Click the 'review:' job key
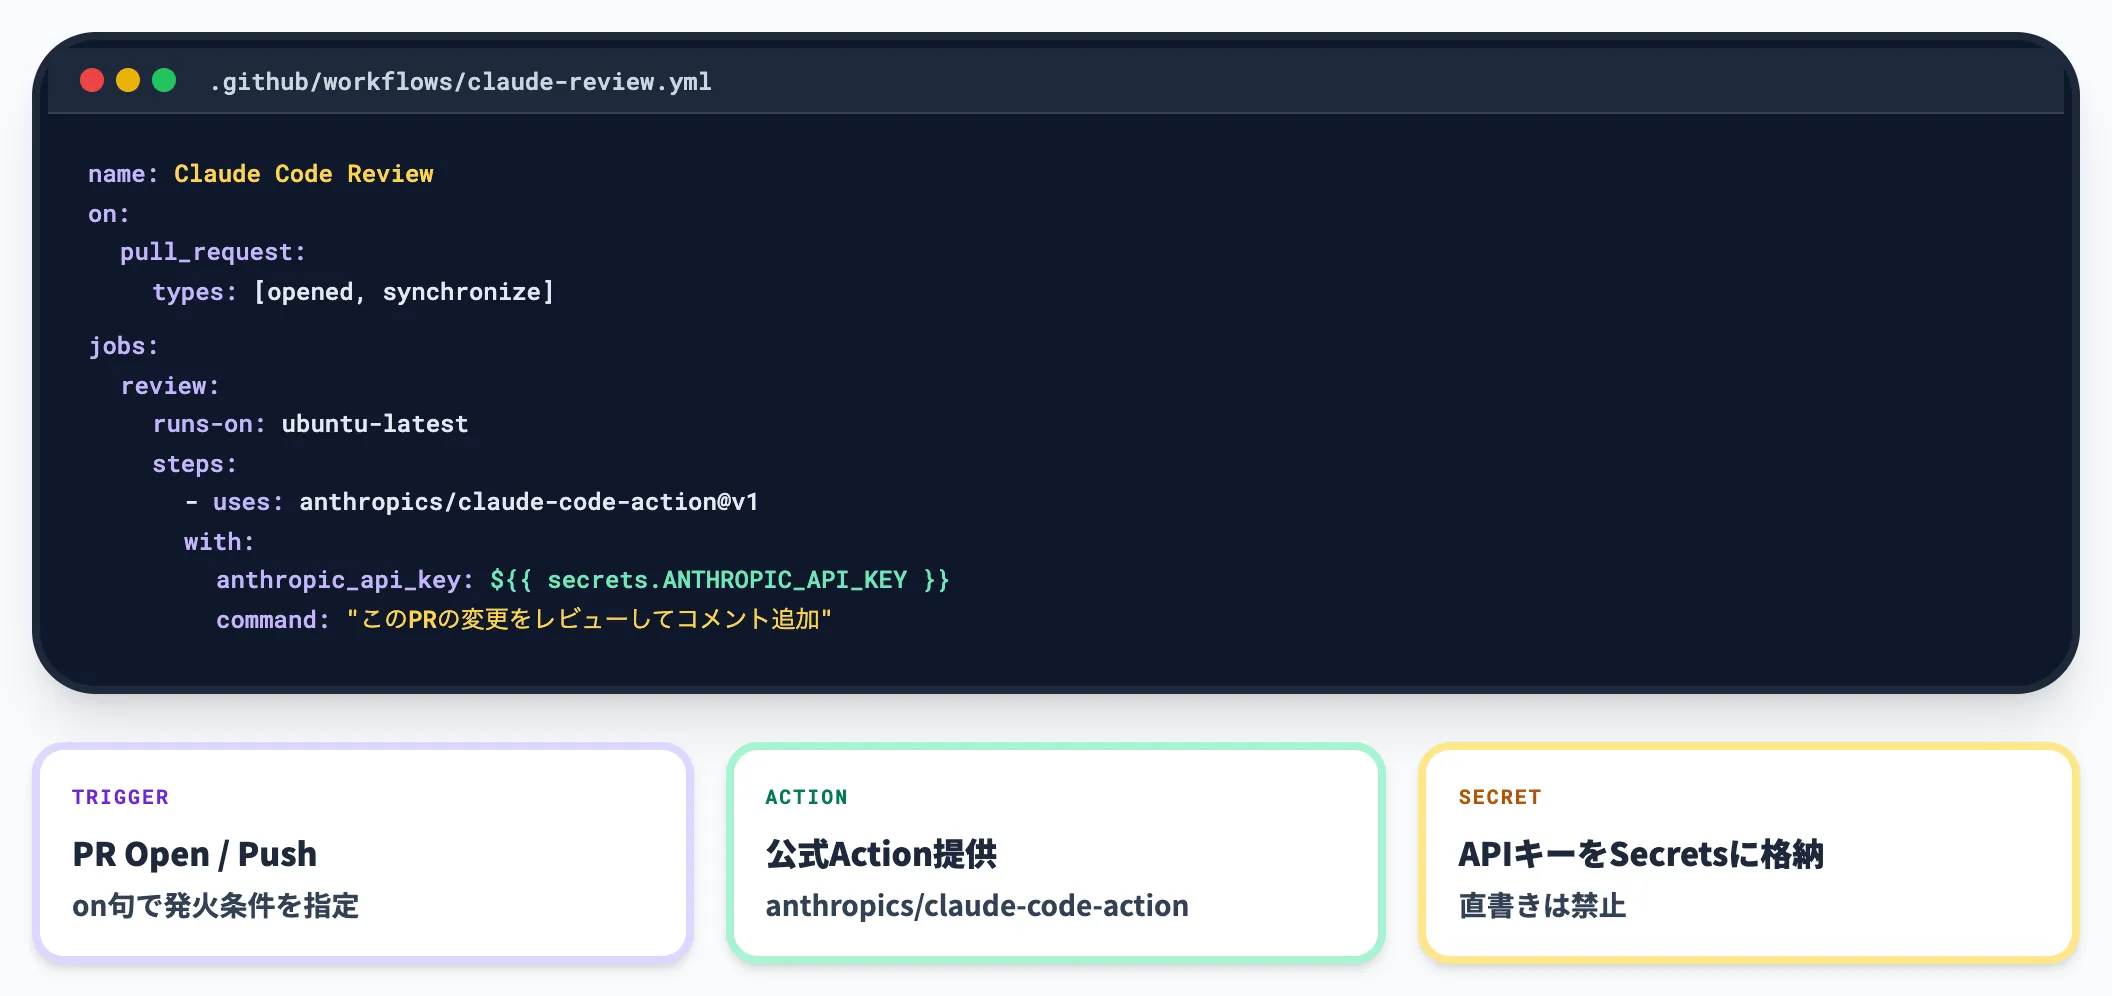Image resolution: width=2112 pixels, height=996 pixels. pyautogui.click(x=170, y=386)
